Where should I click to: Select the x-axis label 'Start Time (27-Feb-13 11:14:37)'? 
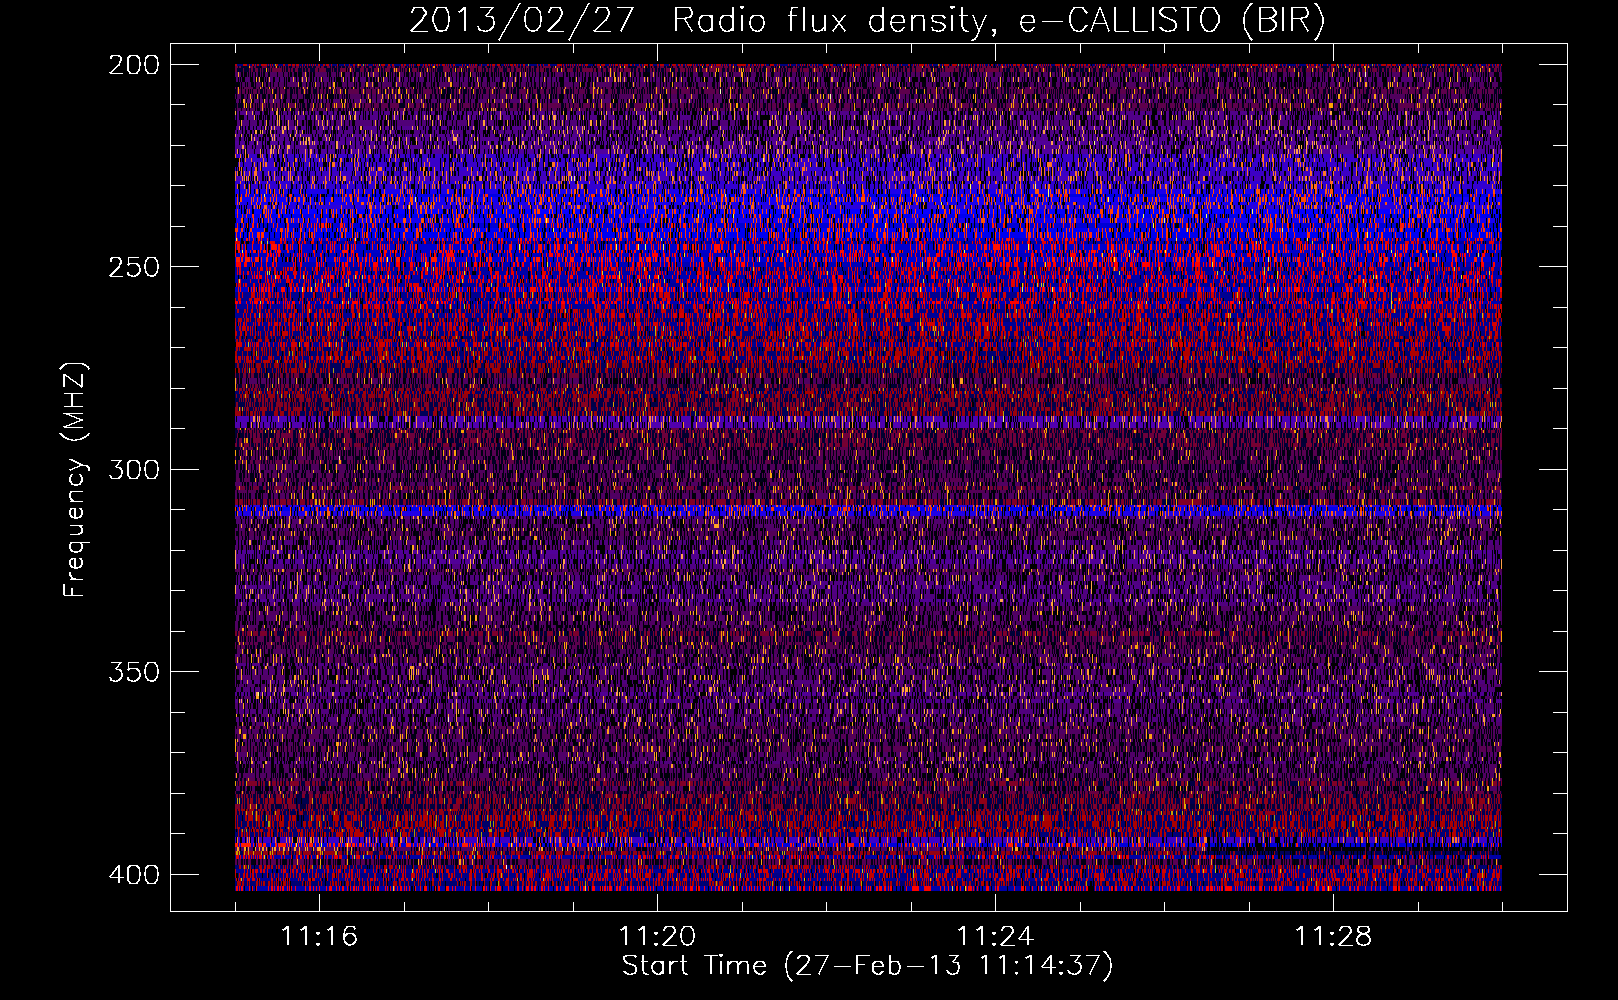point(867,966)
